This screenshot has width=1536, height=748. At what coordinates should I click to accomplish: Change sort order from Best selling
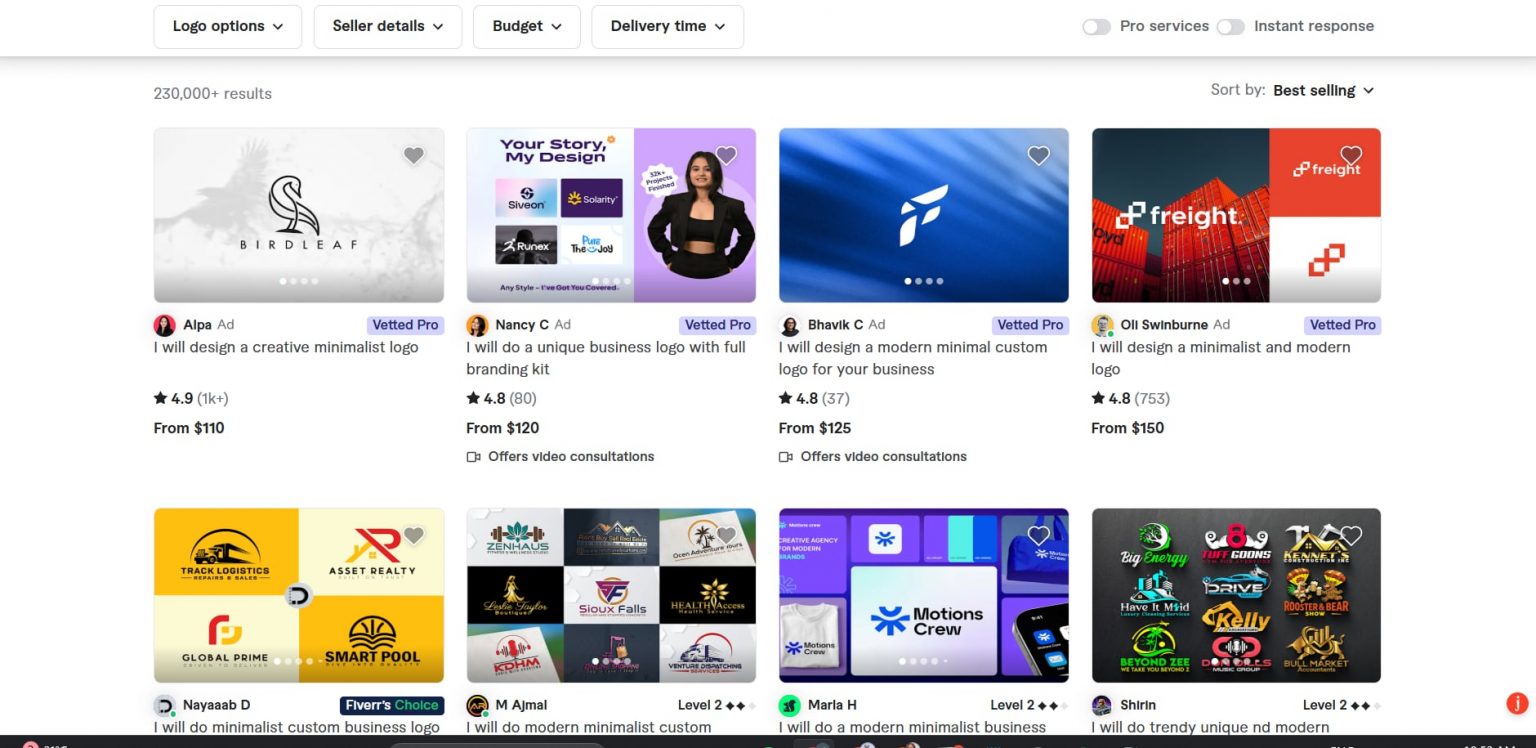(1323, 90)
